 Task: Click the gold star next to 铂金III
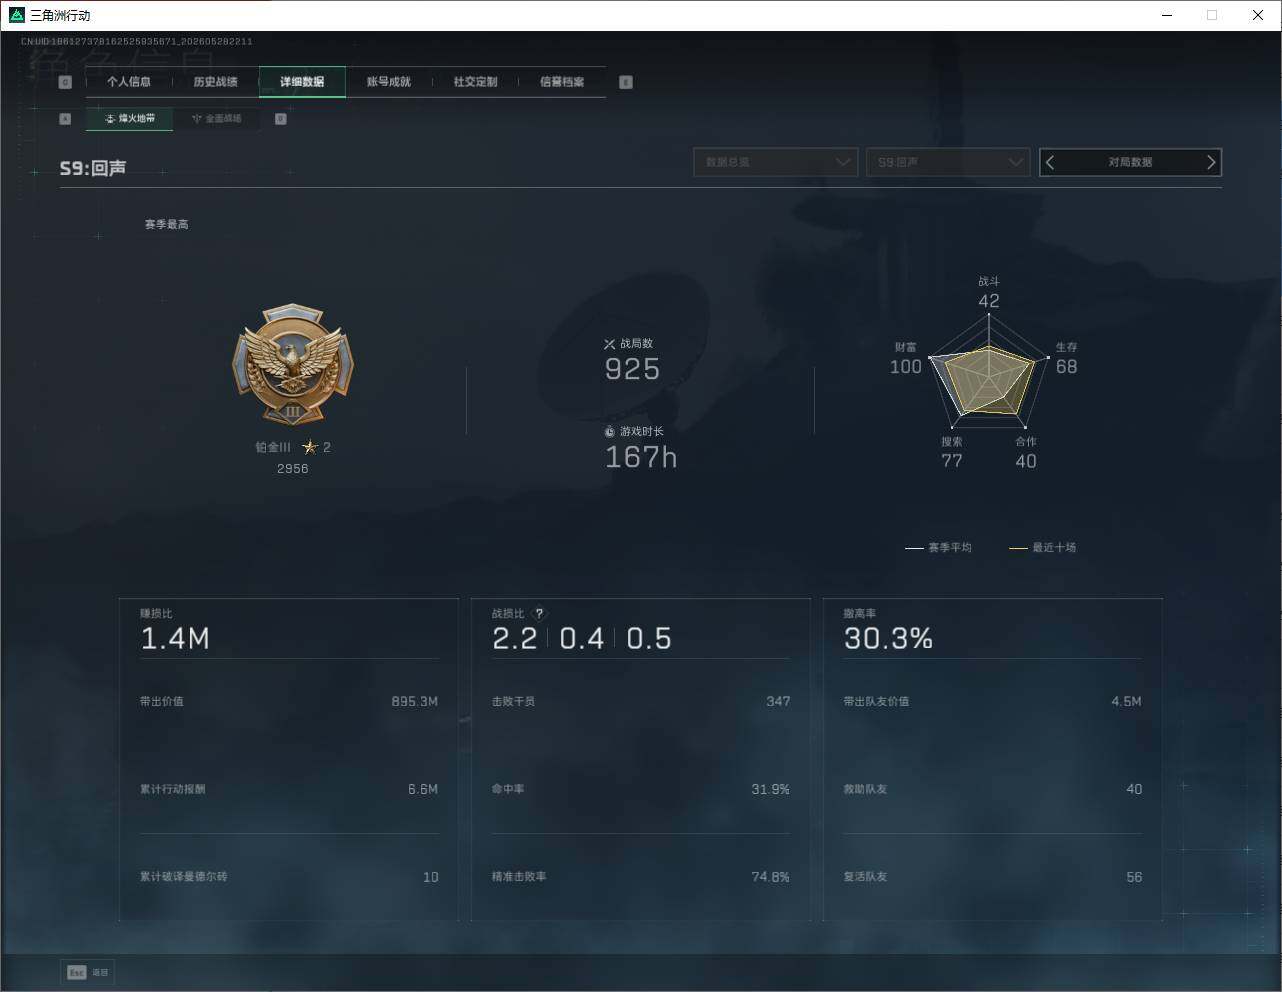click(x=310, y=447)
